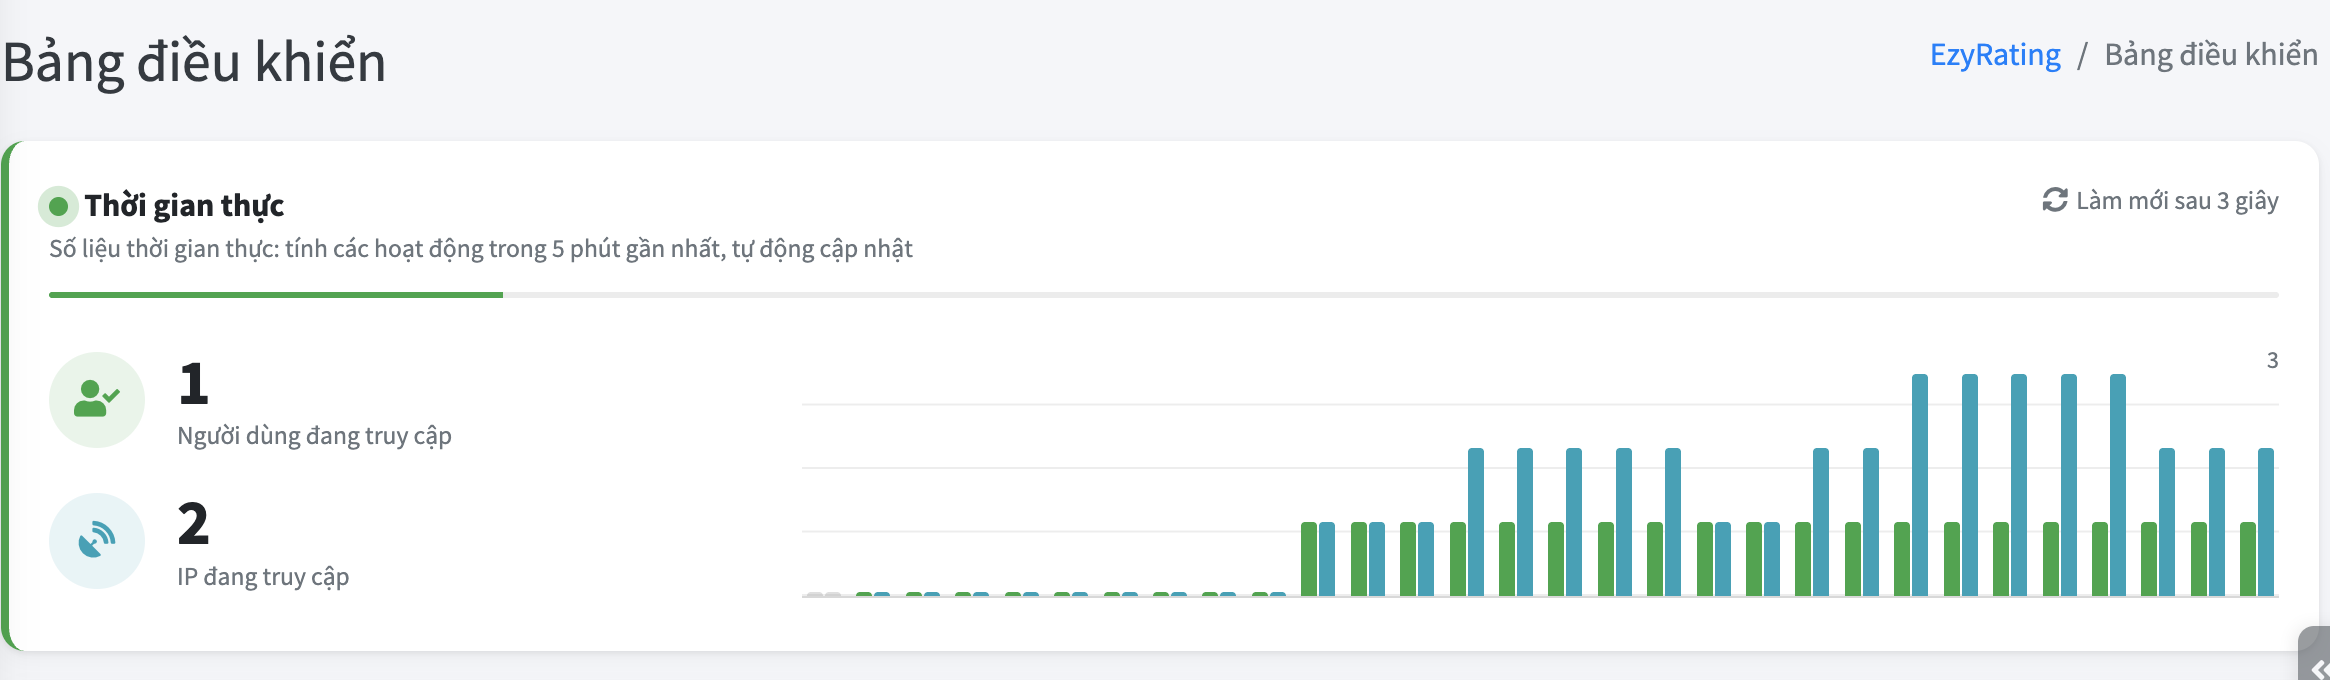This screenshot has width=2330, height=680.
Task: Click the active users count '1'
Action: tap(193, 384)
